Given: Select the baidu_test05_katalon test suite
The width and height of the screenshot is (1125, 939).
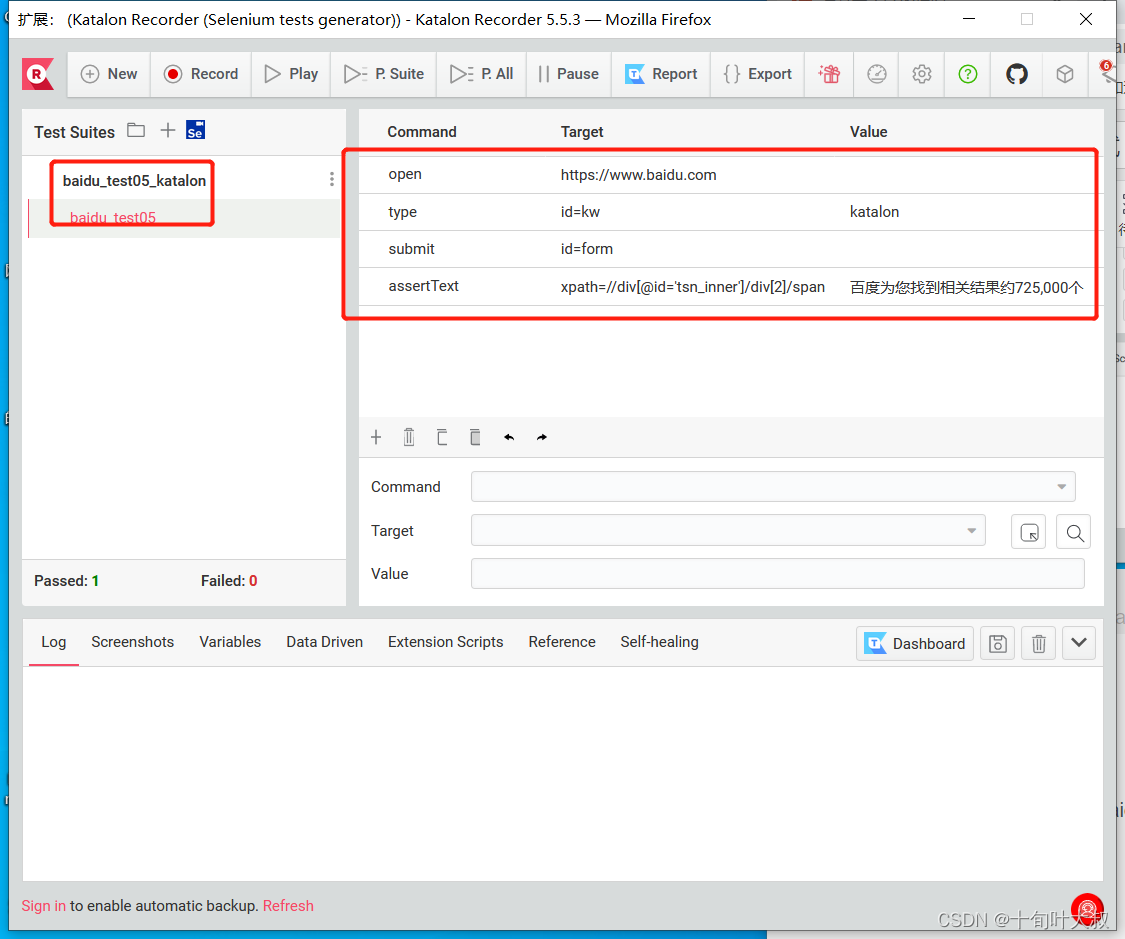Looking at the screenshot, I should [134, 181].
